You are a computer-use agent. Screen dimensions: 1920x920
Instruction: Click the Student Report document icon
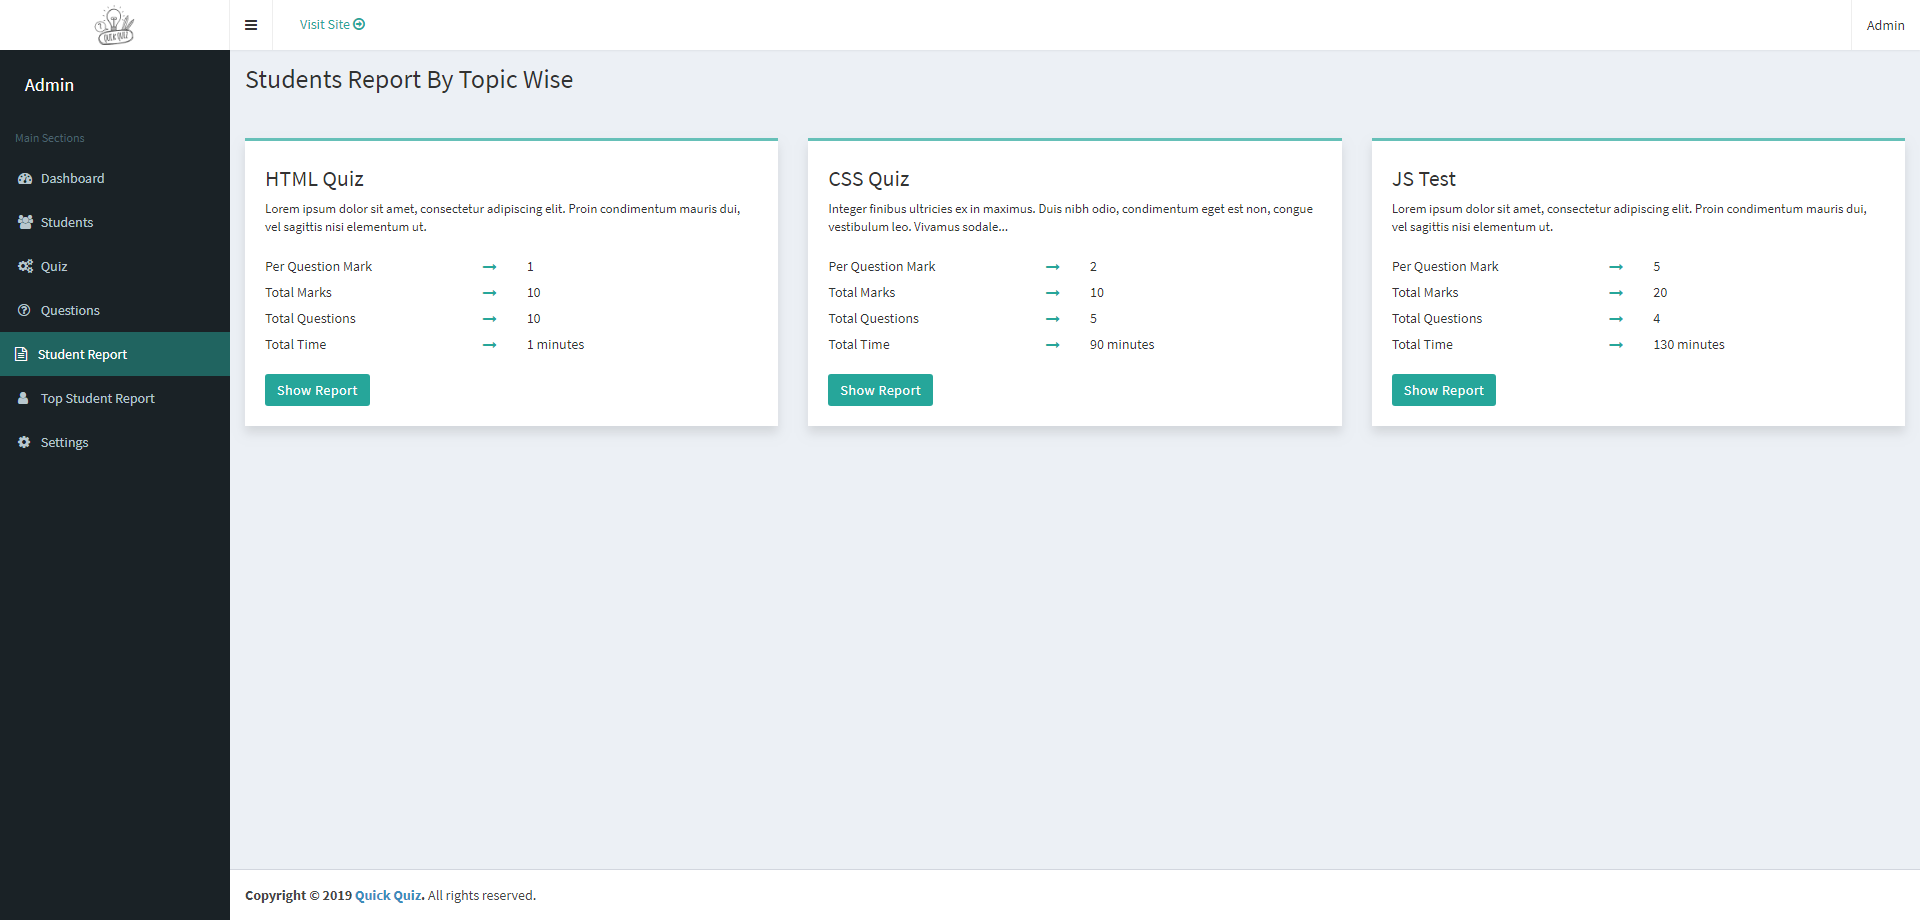click(x=21, y=355)
